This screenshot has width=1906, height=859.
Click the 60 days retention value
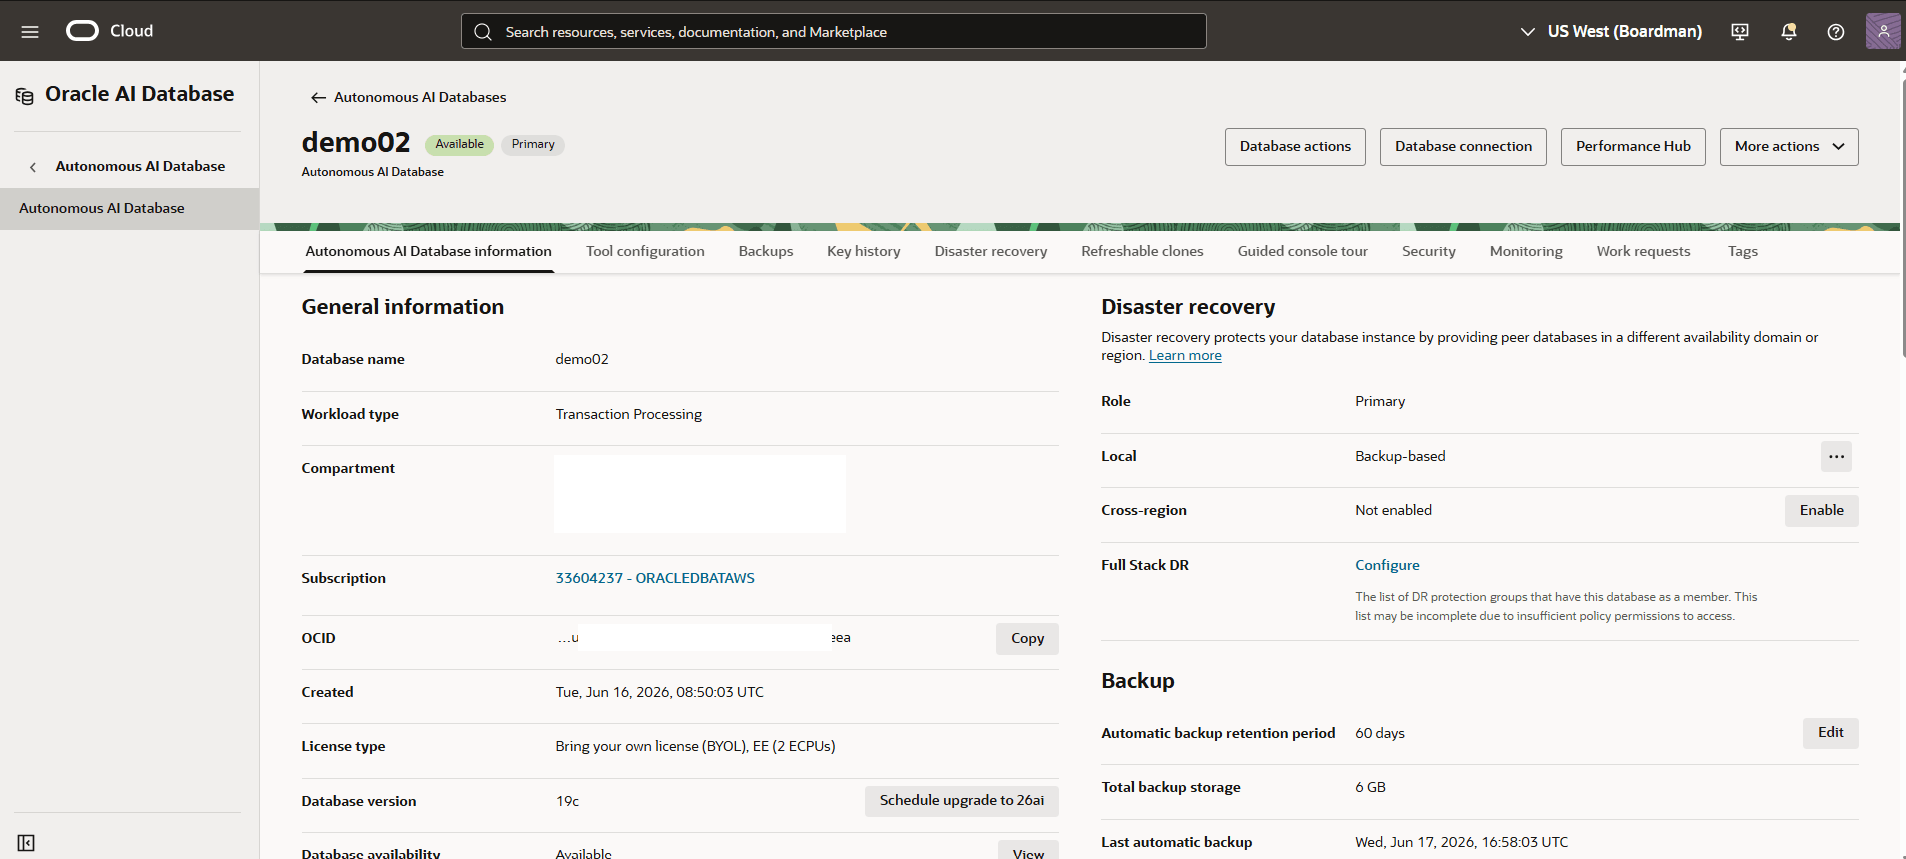tap(1380, 733)
